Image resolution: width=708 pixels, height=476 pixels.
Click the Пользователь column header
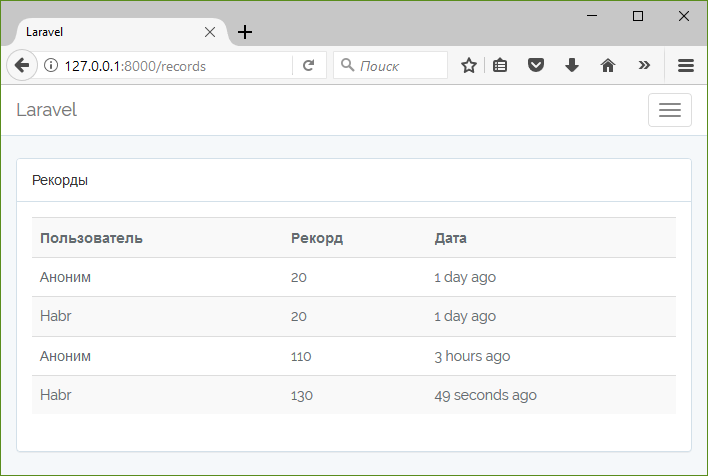(91, 238)
